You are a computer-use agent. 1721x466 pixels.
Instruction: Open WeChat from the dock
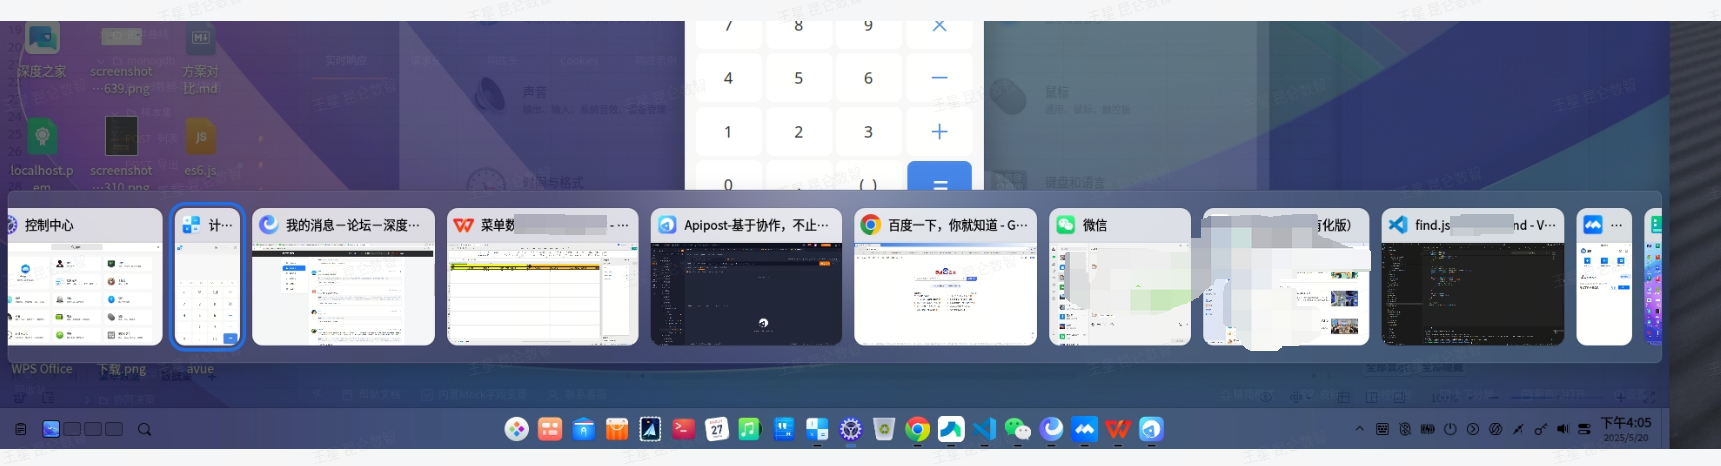pyautogui.click(x=1018, y=429)
